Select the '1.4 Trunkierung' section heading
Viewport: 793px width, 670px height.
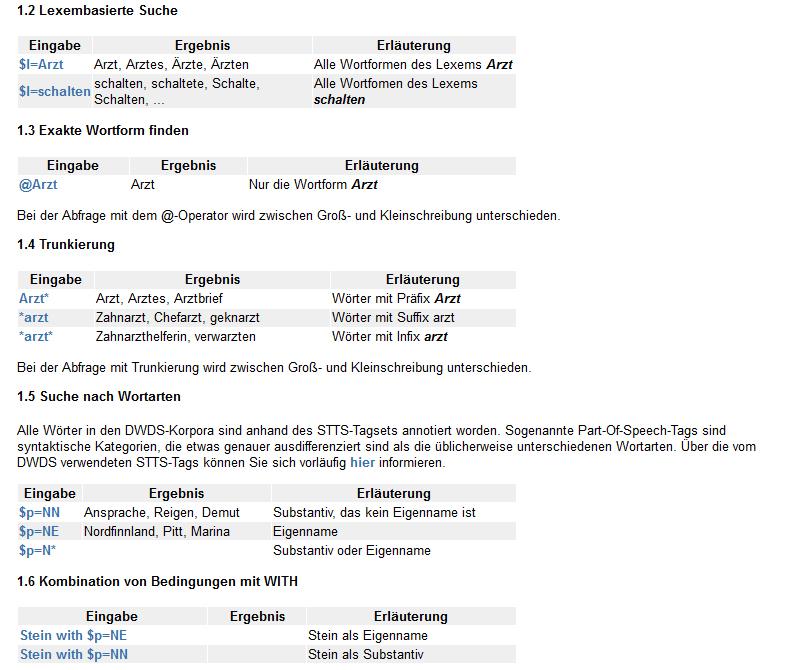click(x=66, y=245)
